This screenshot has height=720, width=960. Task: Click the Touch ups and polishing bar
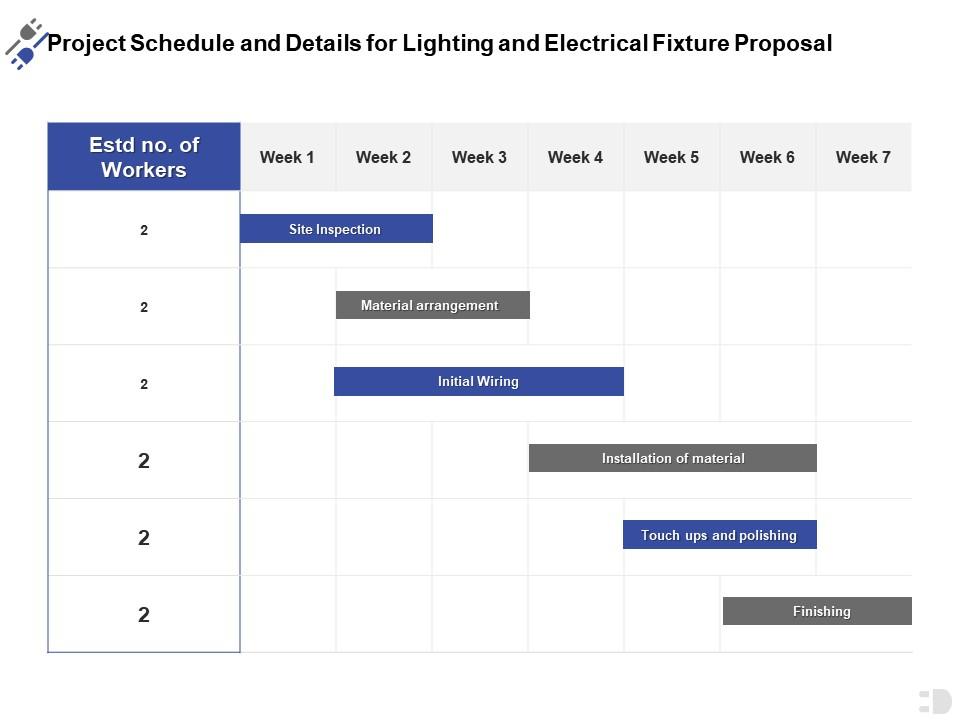(x=719, y=535)
